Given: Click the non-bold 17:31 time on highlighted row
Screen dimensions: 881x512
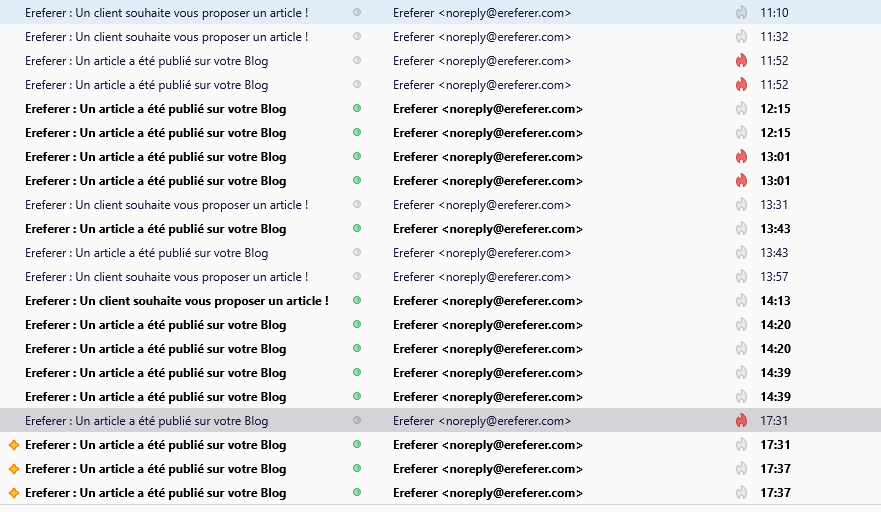Looking at the screenshot, I should coord(774,421).
